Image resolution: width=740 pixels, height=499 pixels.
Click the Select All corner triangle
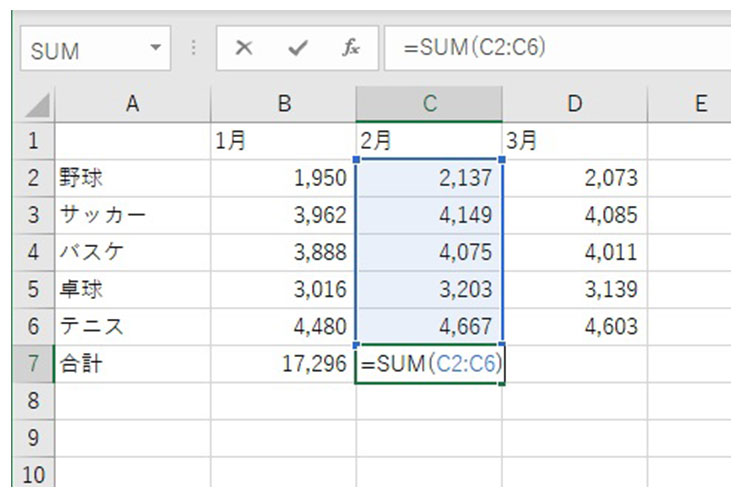tap(36, 104)
